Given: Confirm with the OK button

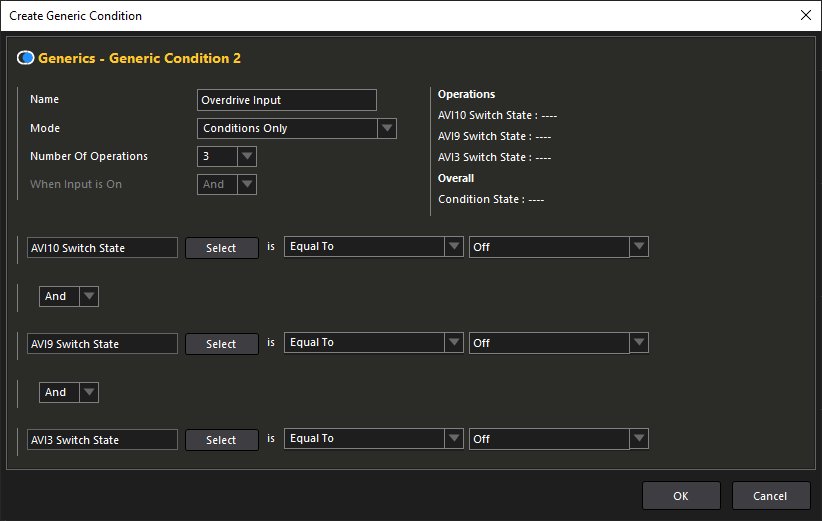Looking at the screenshot, I should [x=681, y=496].
